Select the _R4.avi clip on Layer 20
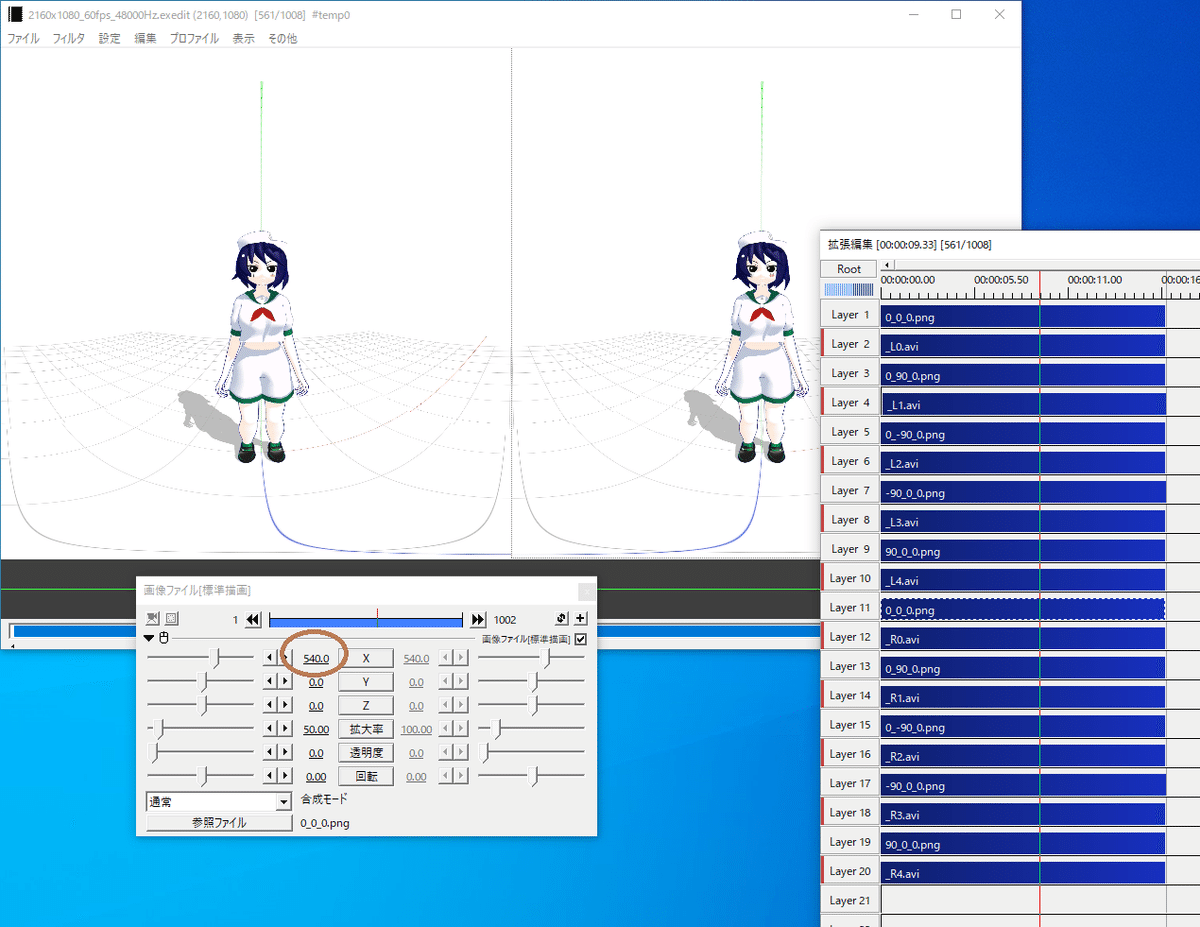The width and height of the screenshot is (1200, 927). (1023, 873)
